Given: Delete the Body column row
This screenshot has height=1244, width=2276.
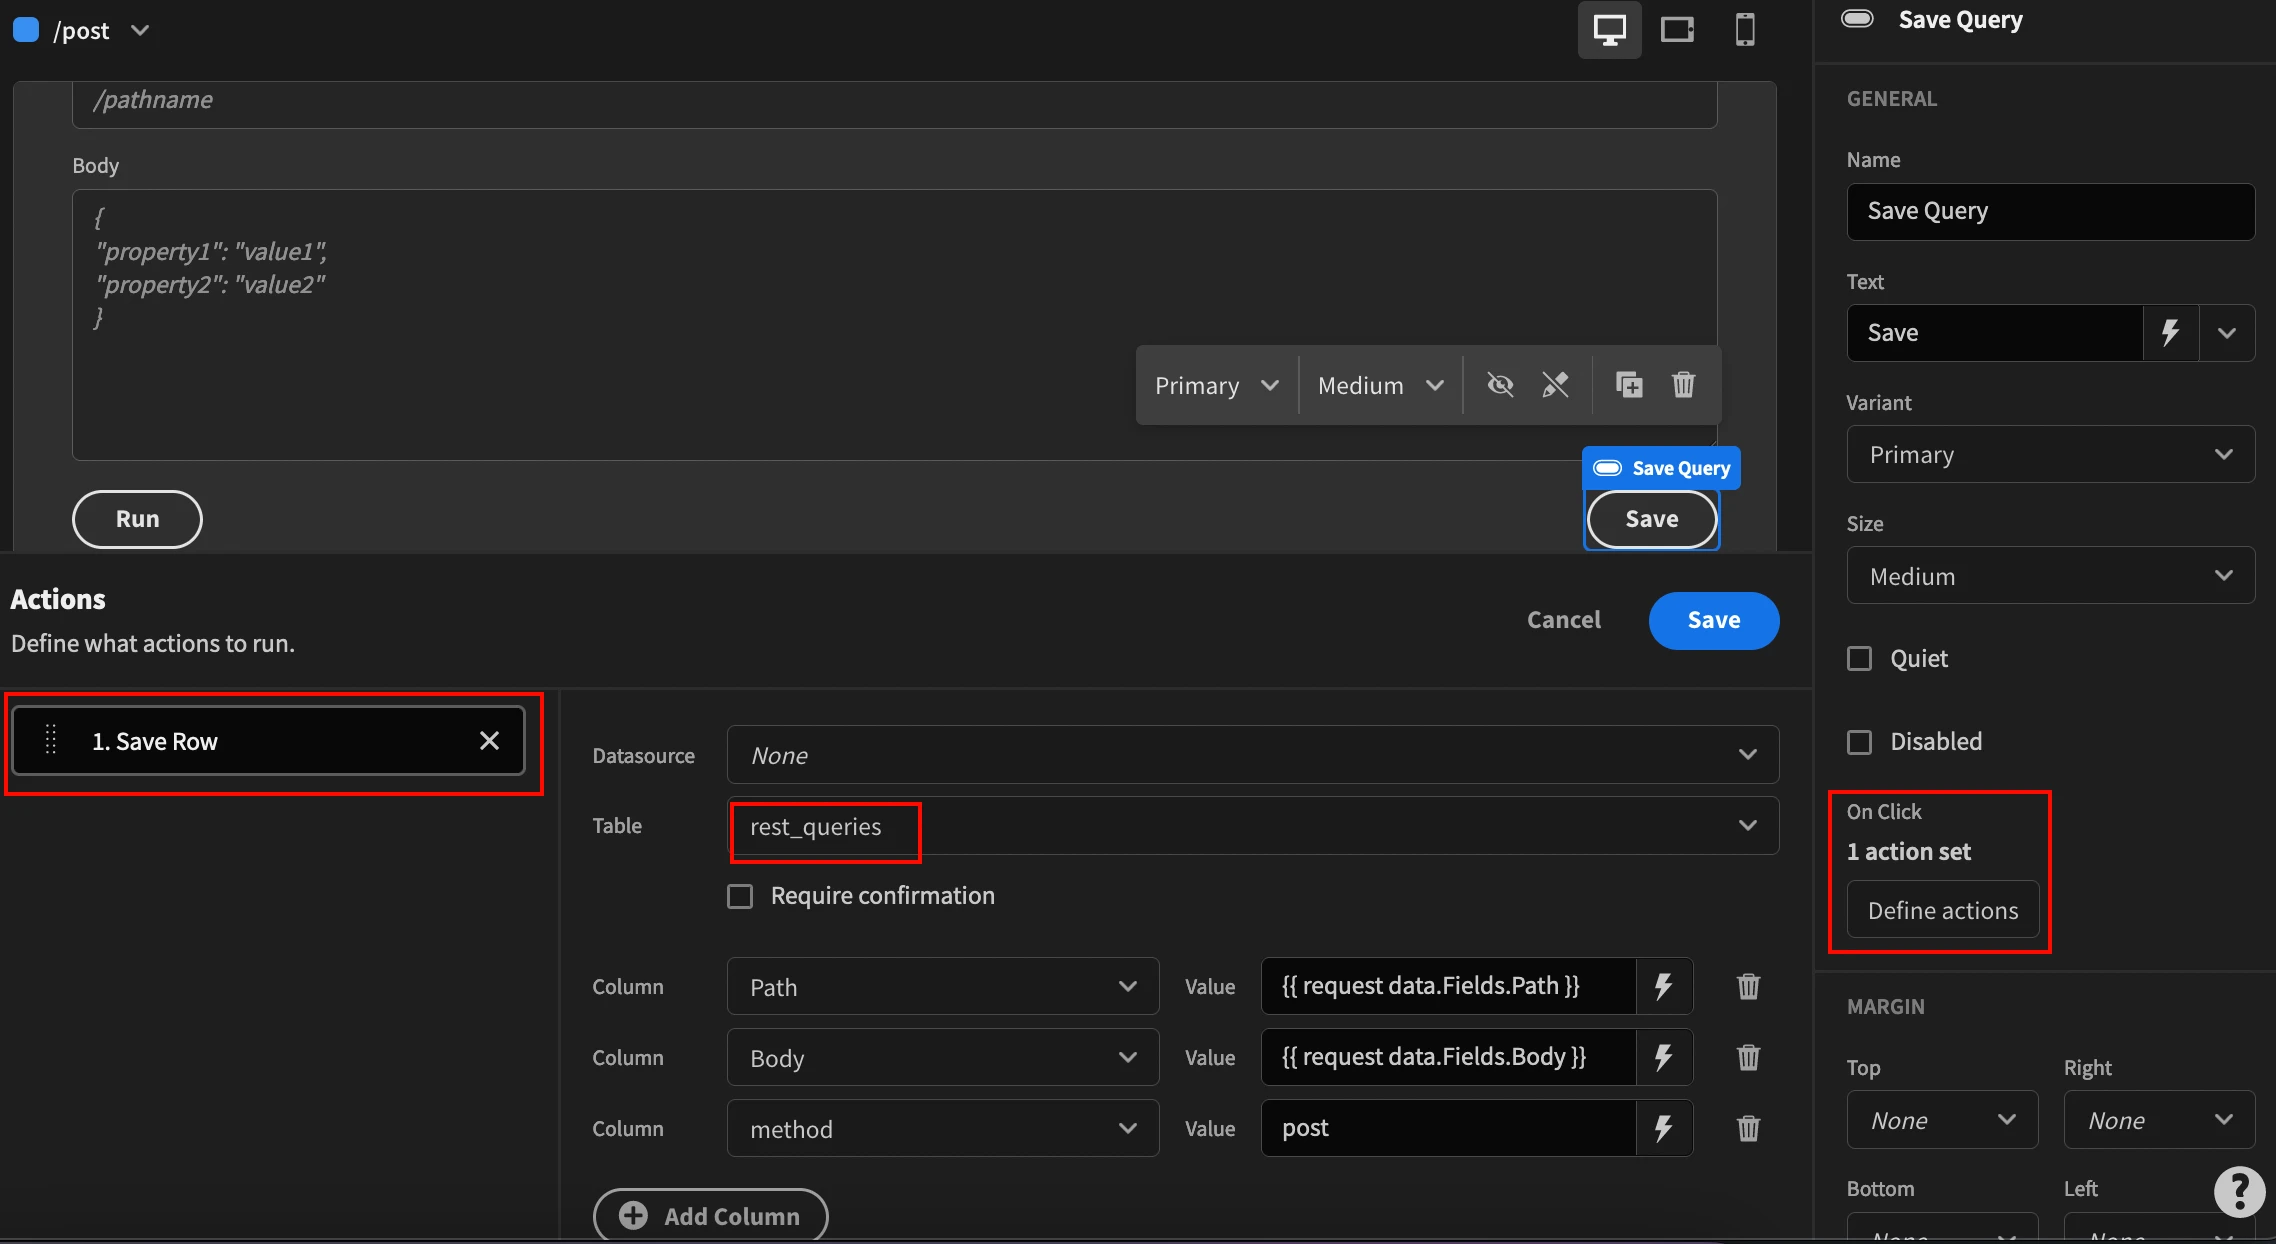Looking at the screenshot, I should coord(1748,1058).
